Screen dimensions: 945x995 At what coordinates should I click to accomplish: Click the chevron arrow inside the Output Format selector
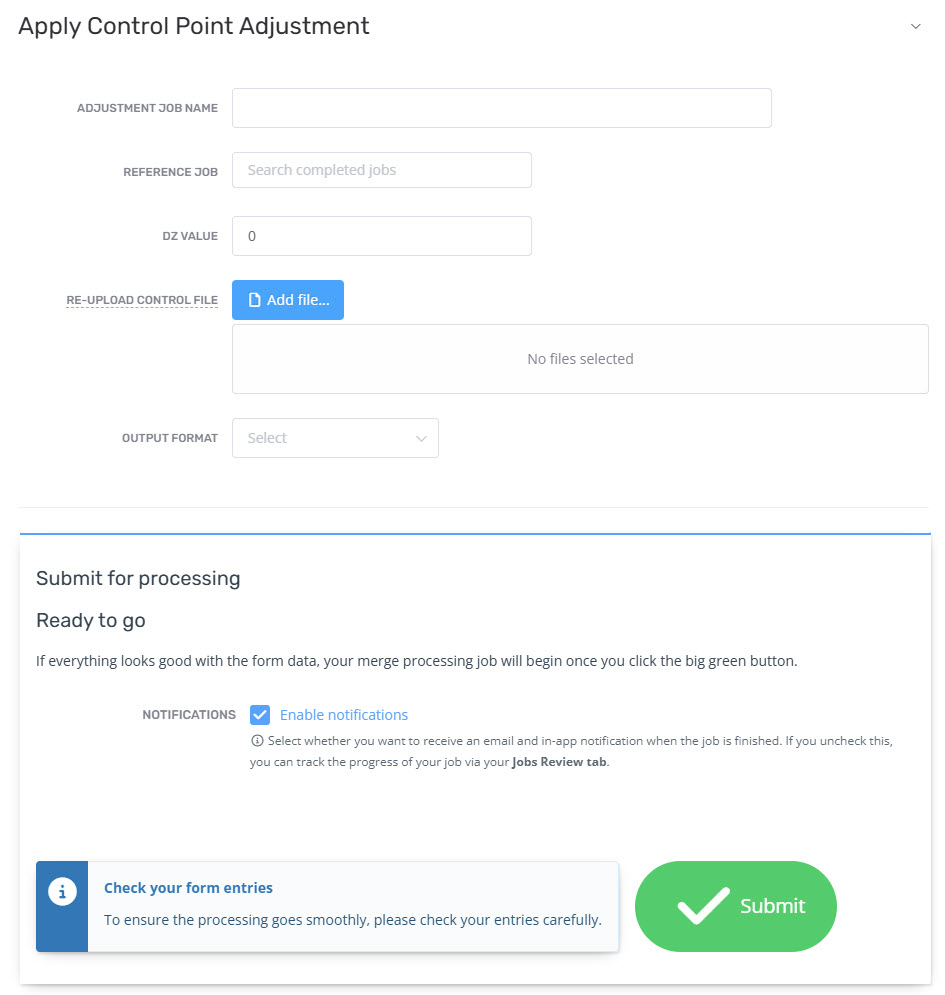coord(420,438)
